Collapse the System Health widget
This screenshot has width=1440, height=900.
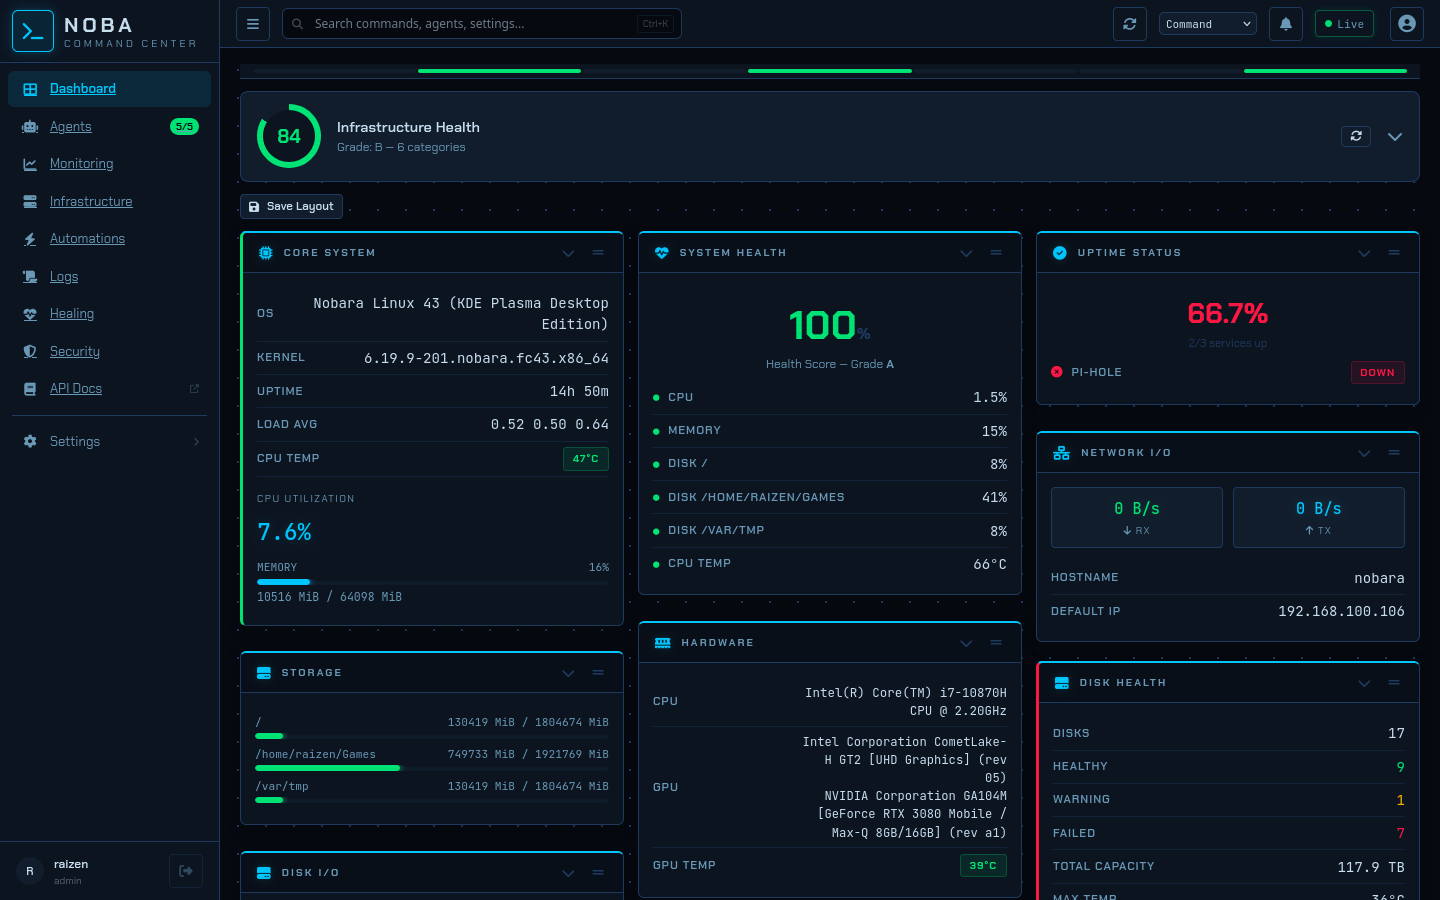[966, 253]
